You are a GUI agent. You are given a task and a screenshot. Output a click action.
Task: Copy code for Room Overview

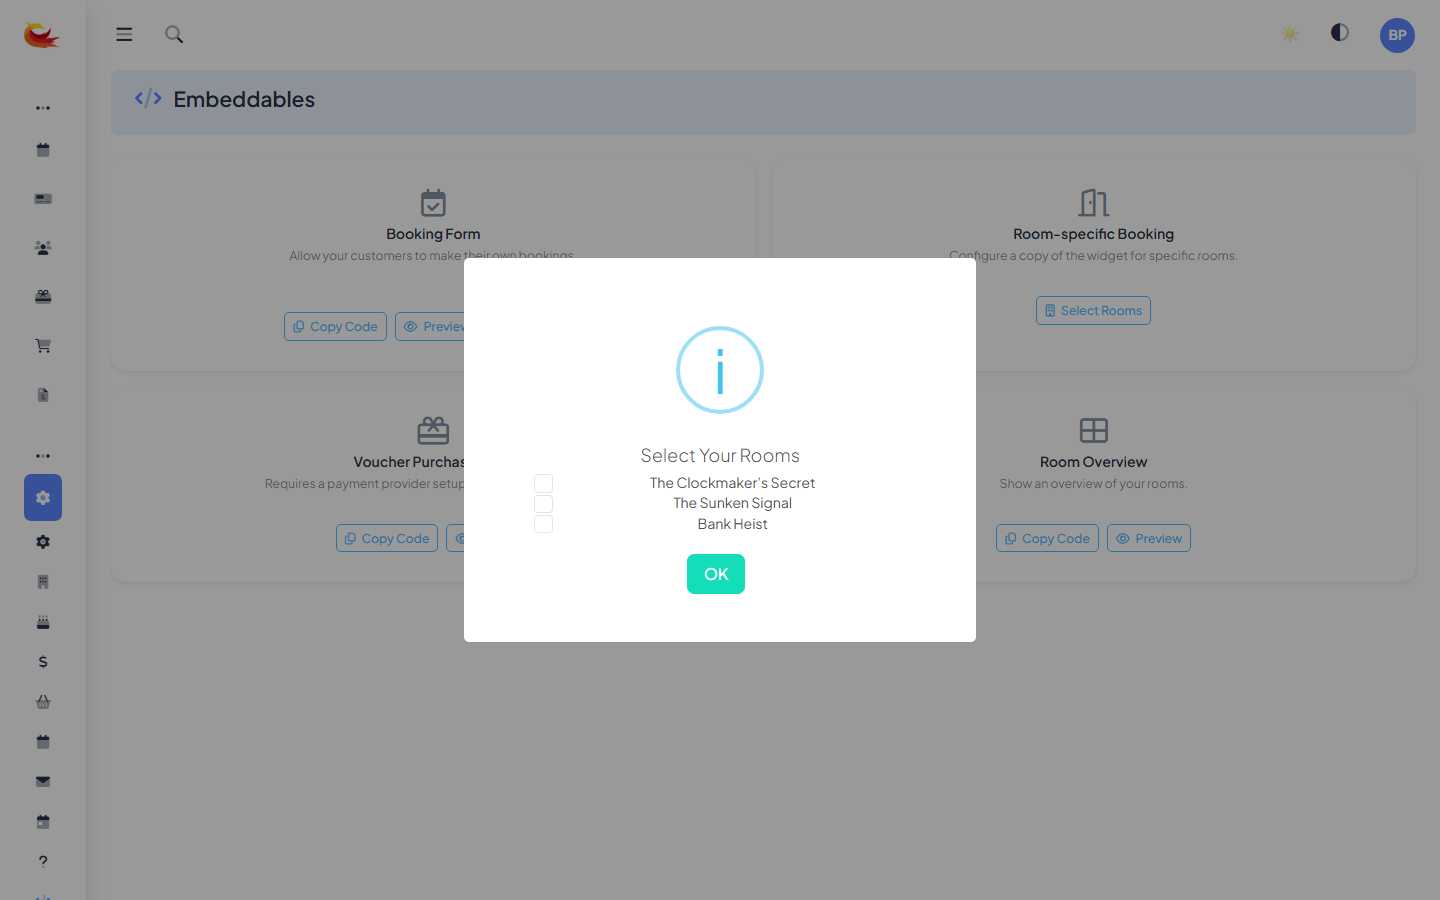(x=1047, y=538)
